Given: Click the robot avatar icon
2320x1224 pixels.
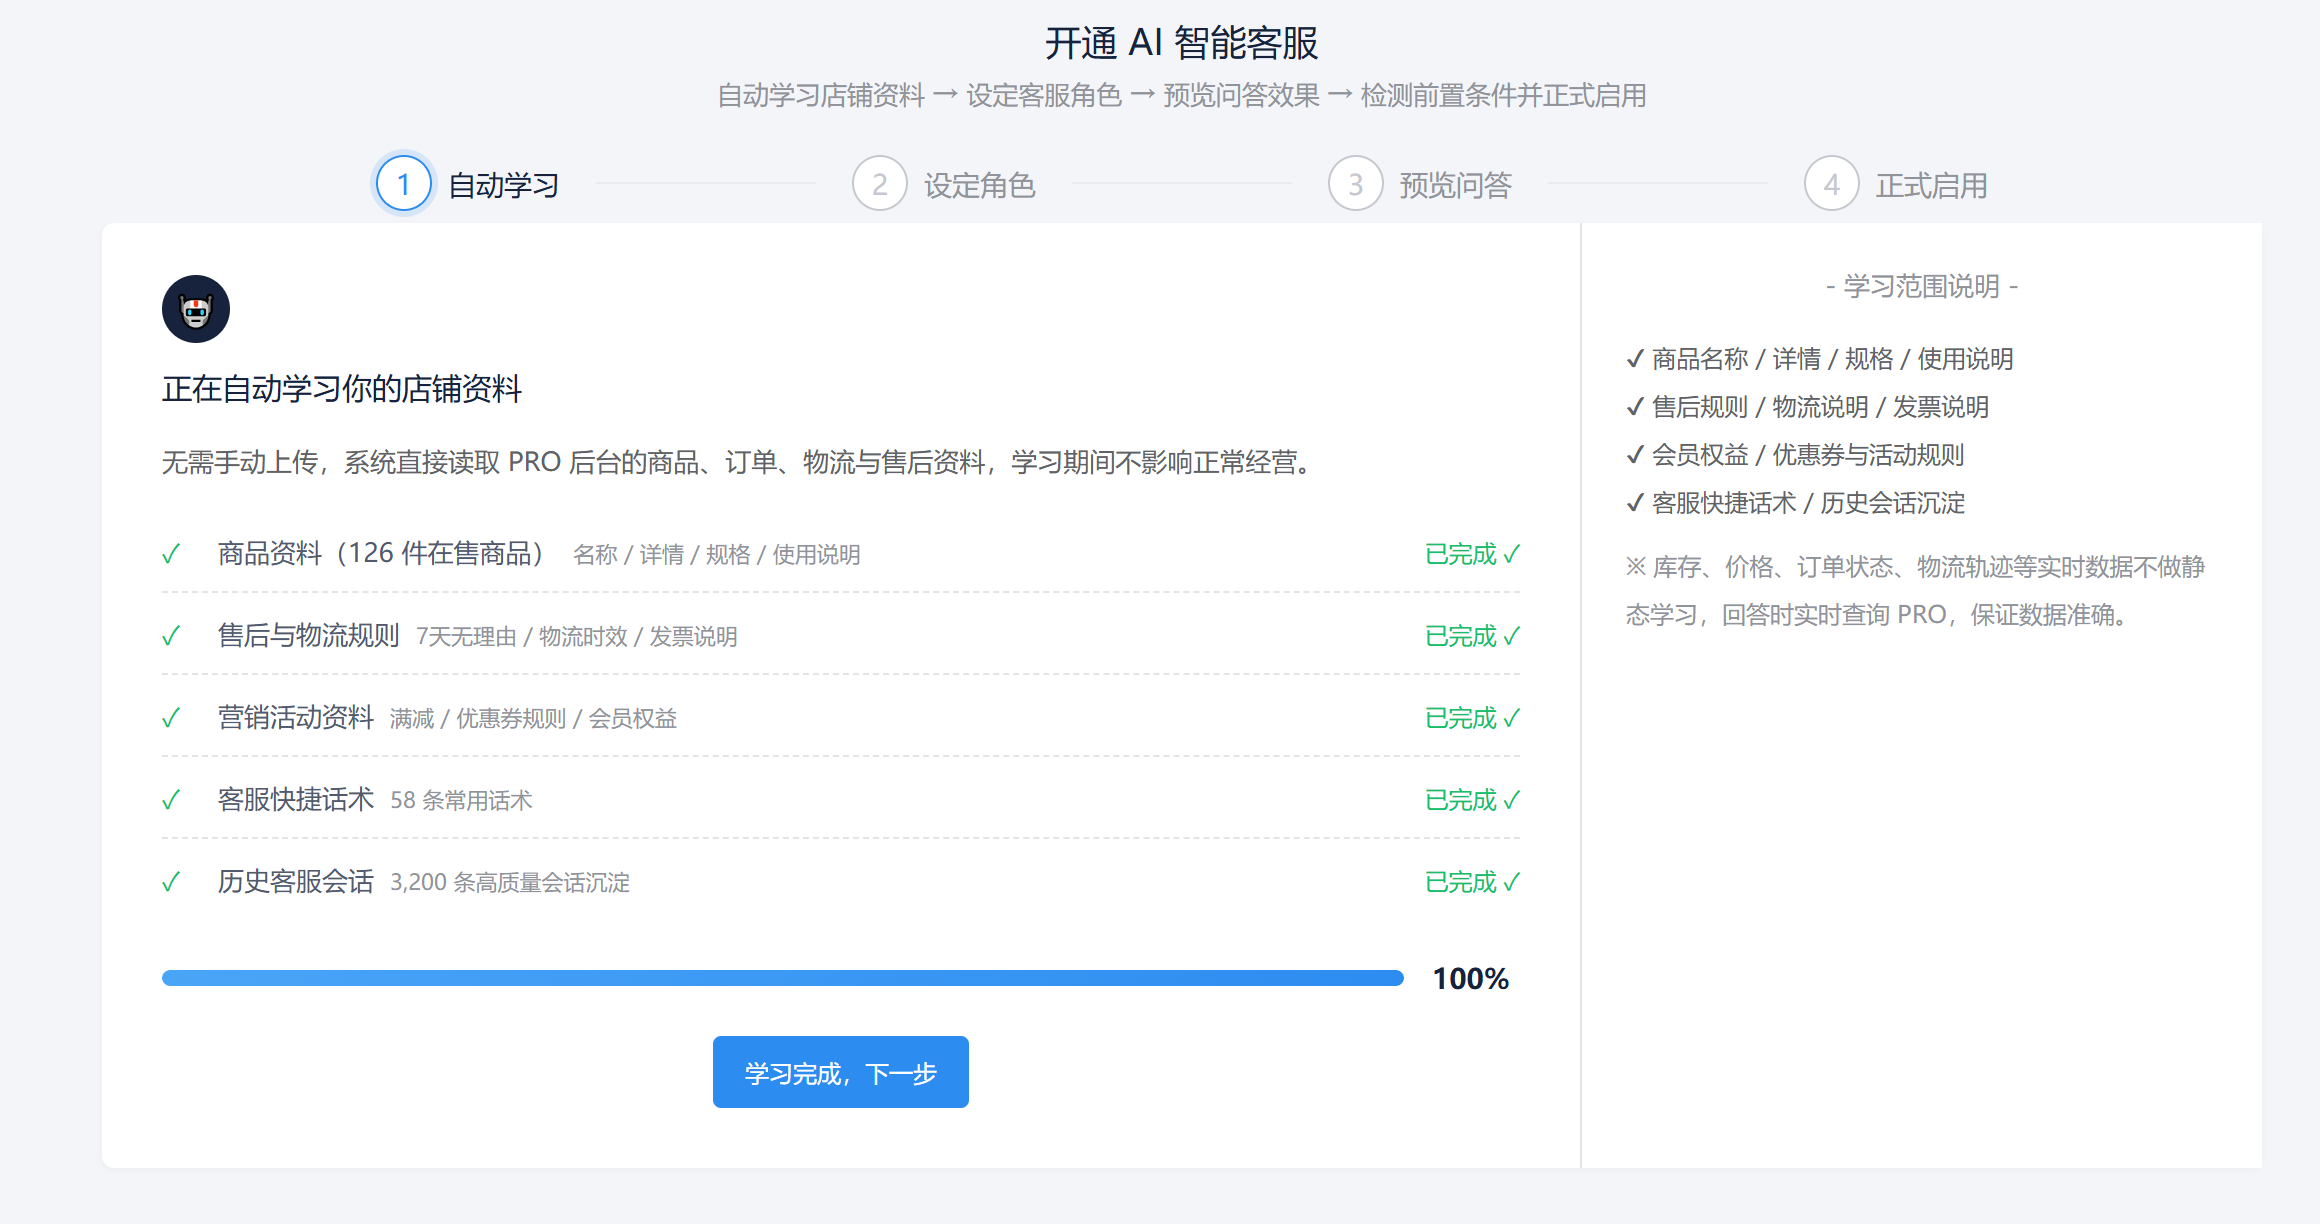Looking at the screenshot, I should [x=196, y=309].
